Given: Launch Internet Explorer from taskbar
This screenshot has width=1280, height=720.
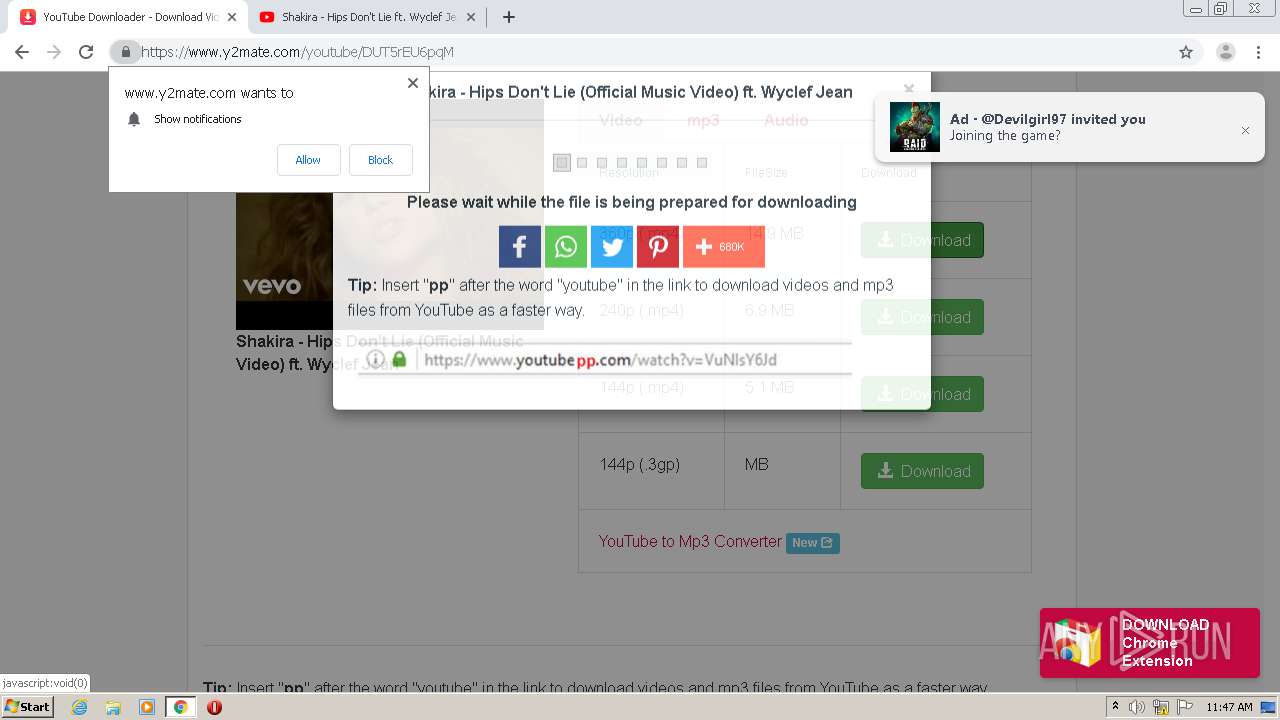Looking at the screenshot, I should coord(79,707).
